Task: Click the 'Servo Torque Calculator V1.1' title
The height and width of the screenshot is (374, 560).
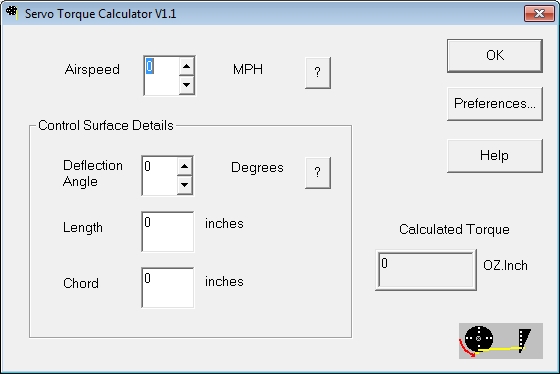Action: point(101,14)
